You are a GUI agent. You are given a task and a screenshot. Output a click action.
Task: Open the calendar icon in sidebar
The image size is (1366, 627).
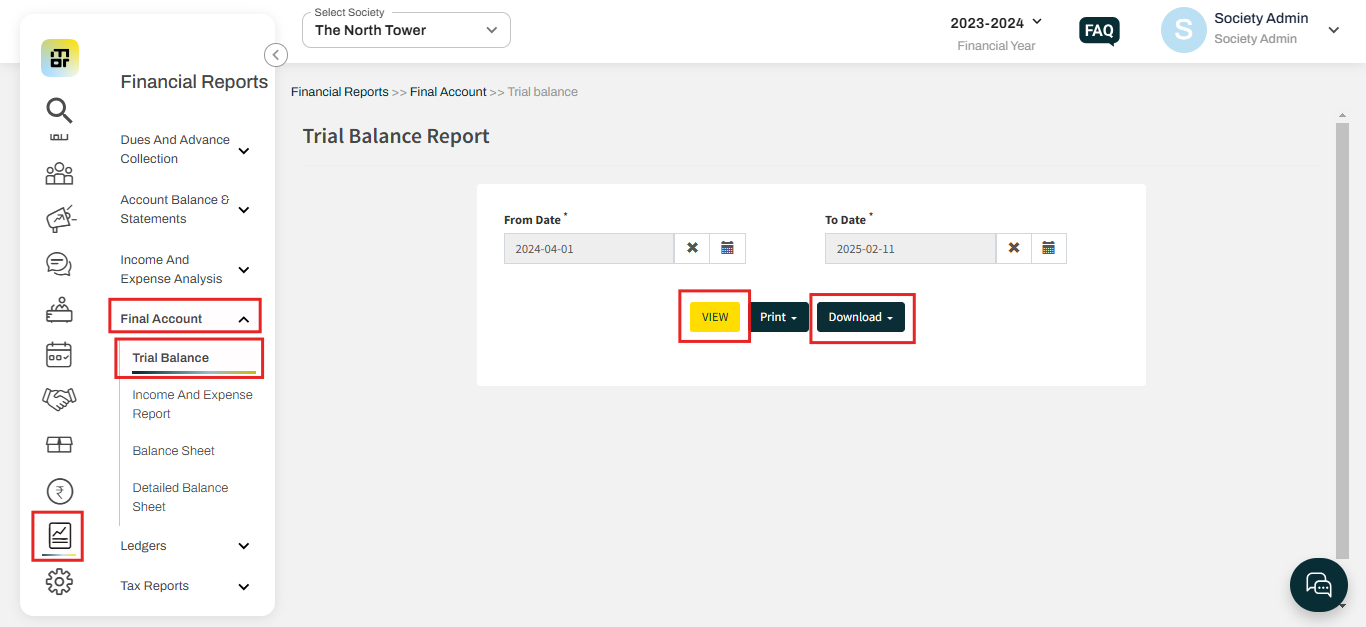[59, 354]
